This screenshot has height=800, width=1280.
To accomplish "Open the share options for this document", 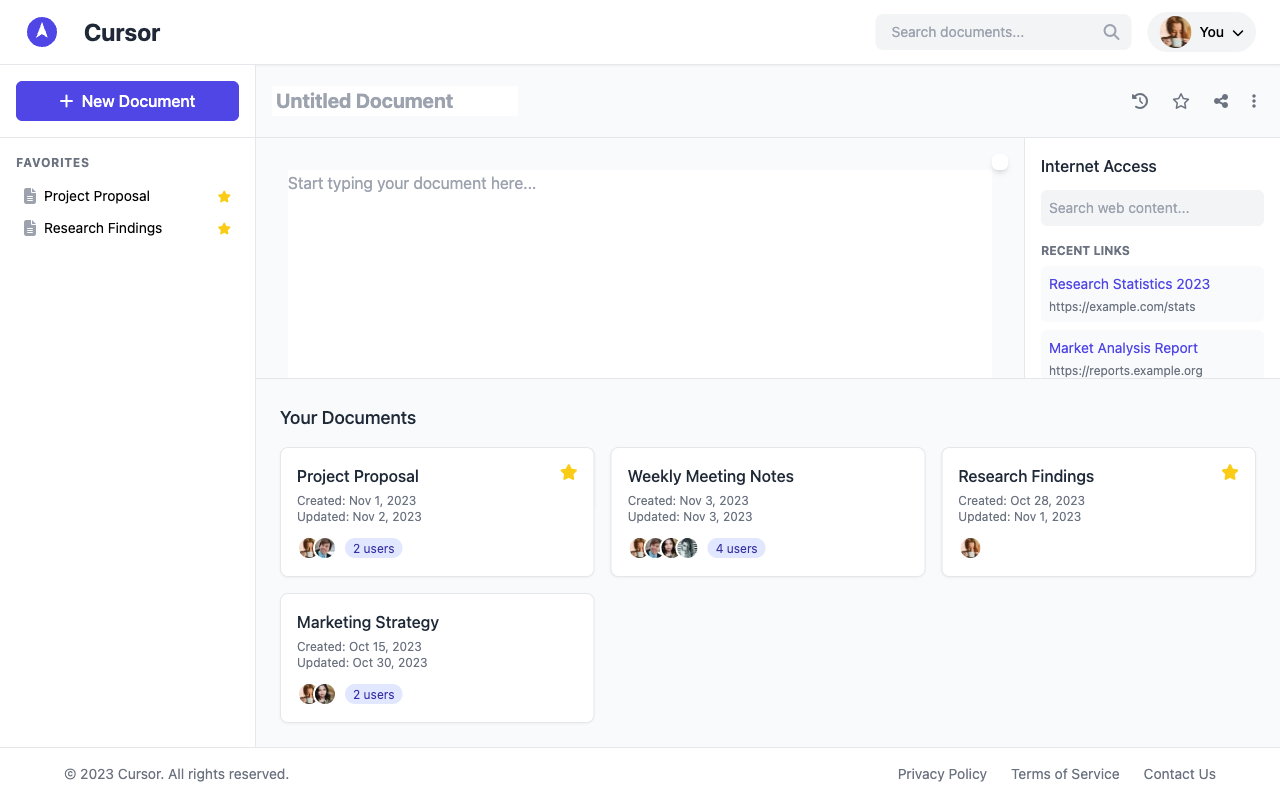I will pyautogui.click(x=1220, y=101).
